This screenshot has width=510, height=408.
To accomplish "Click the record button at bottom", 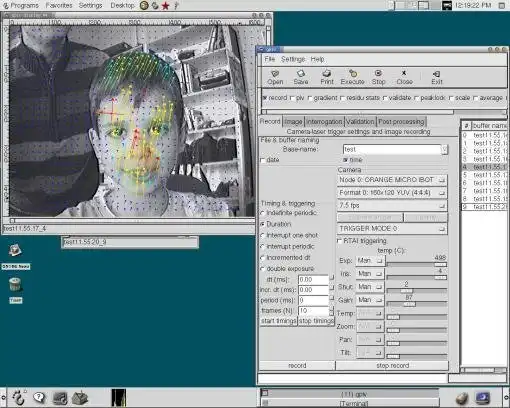I will point(297,366).
